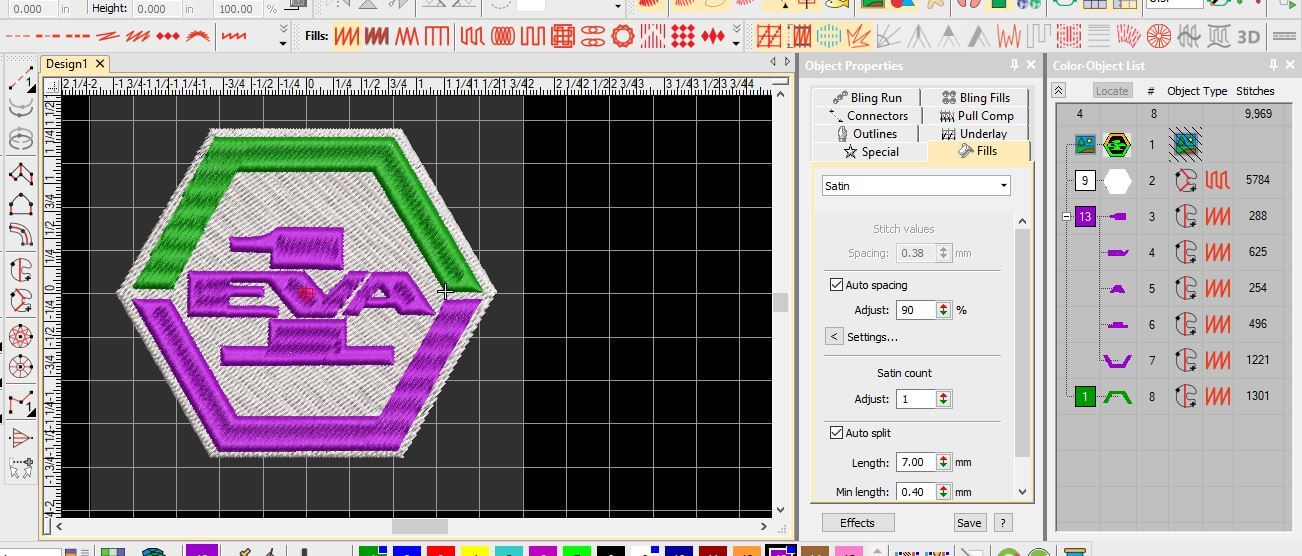Click the Effects button
The height and width of the screenshot is (556, 1302).
(x=857, y=523)
